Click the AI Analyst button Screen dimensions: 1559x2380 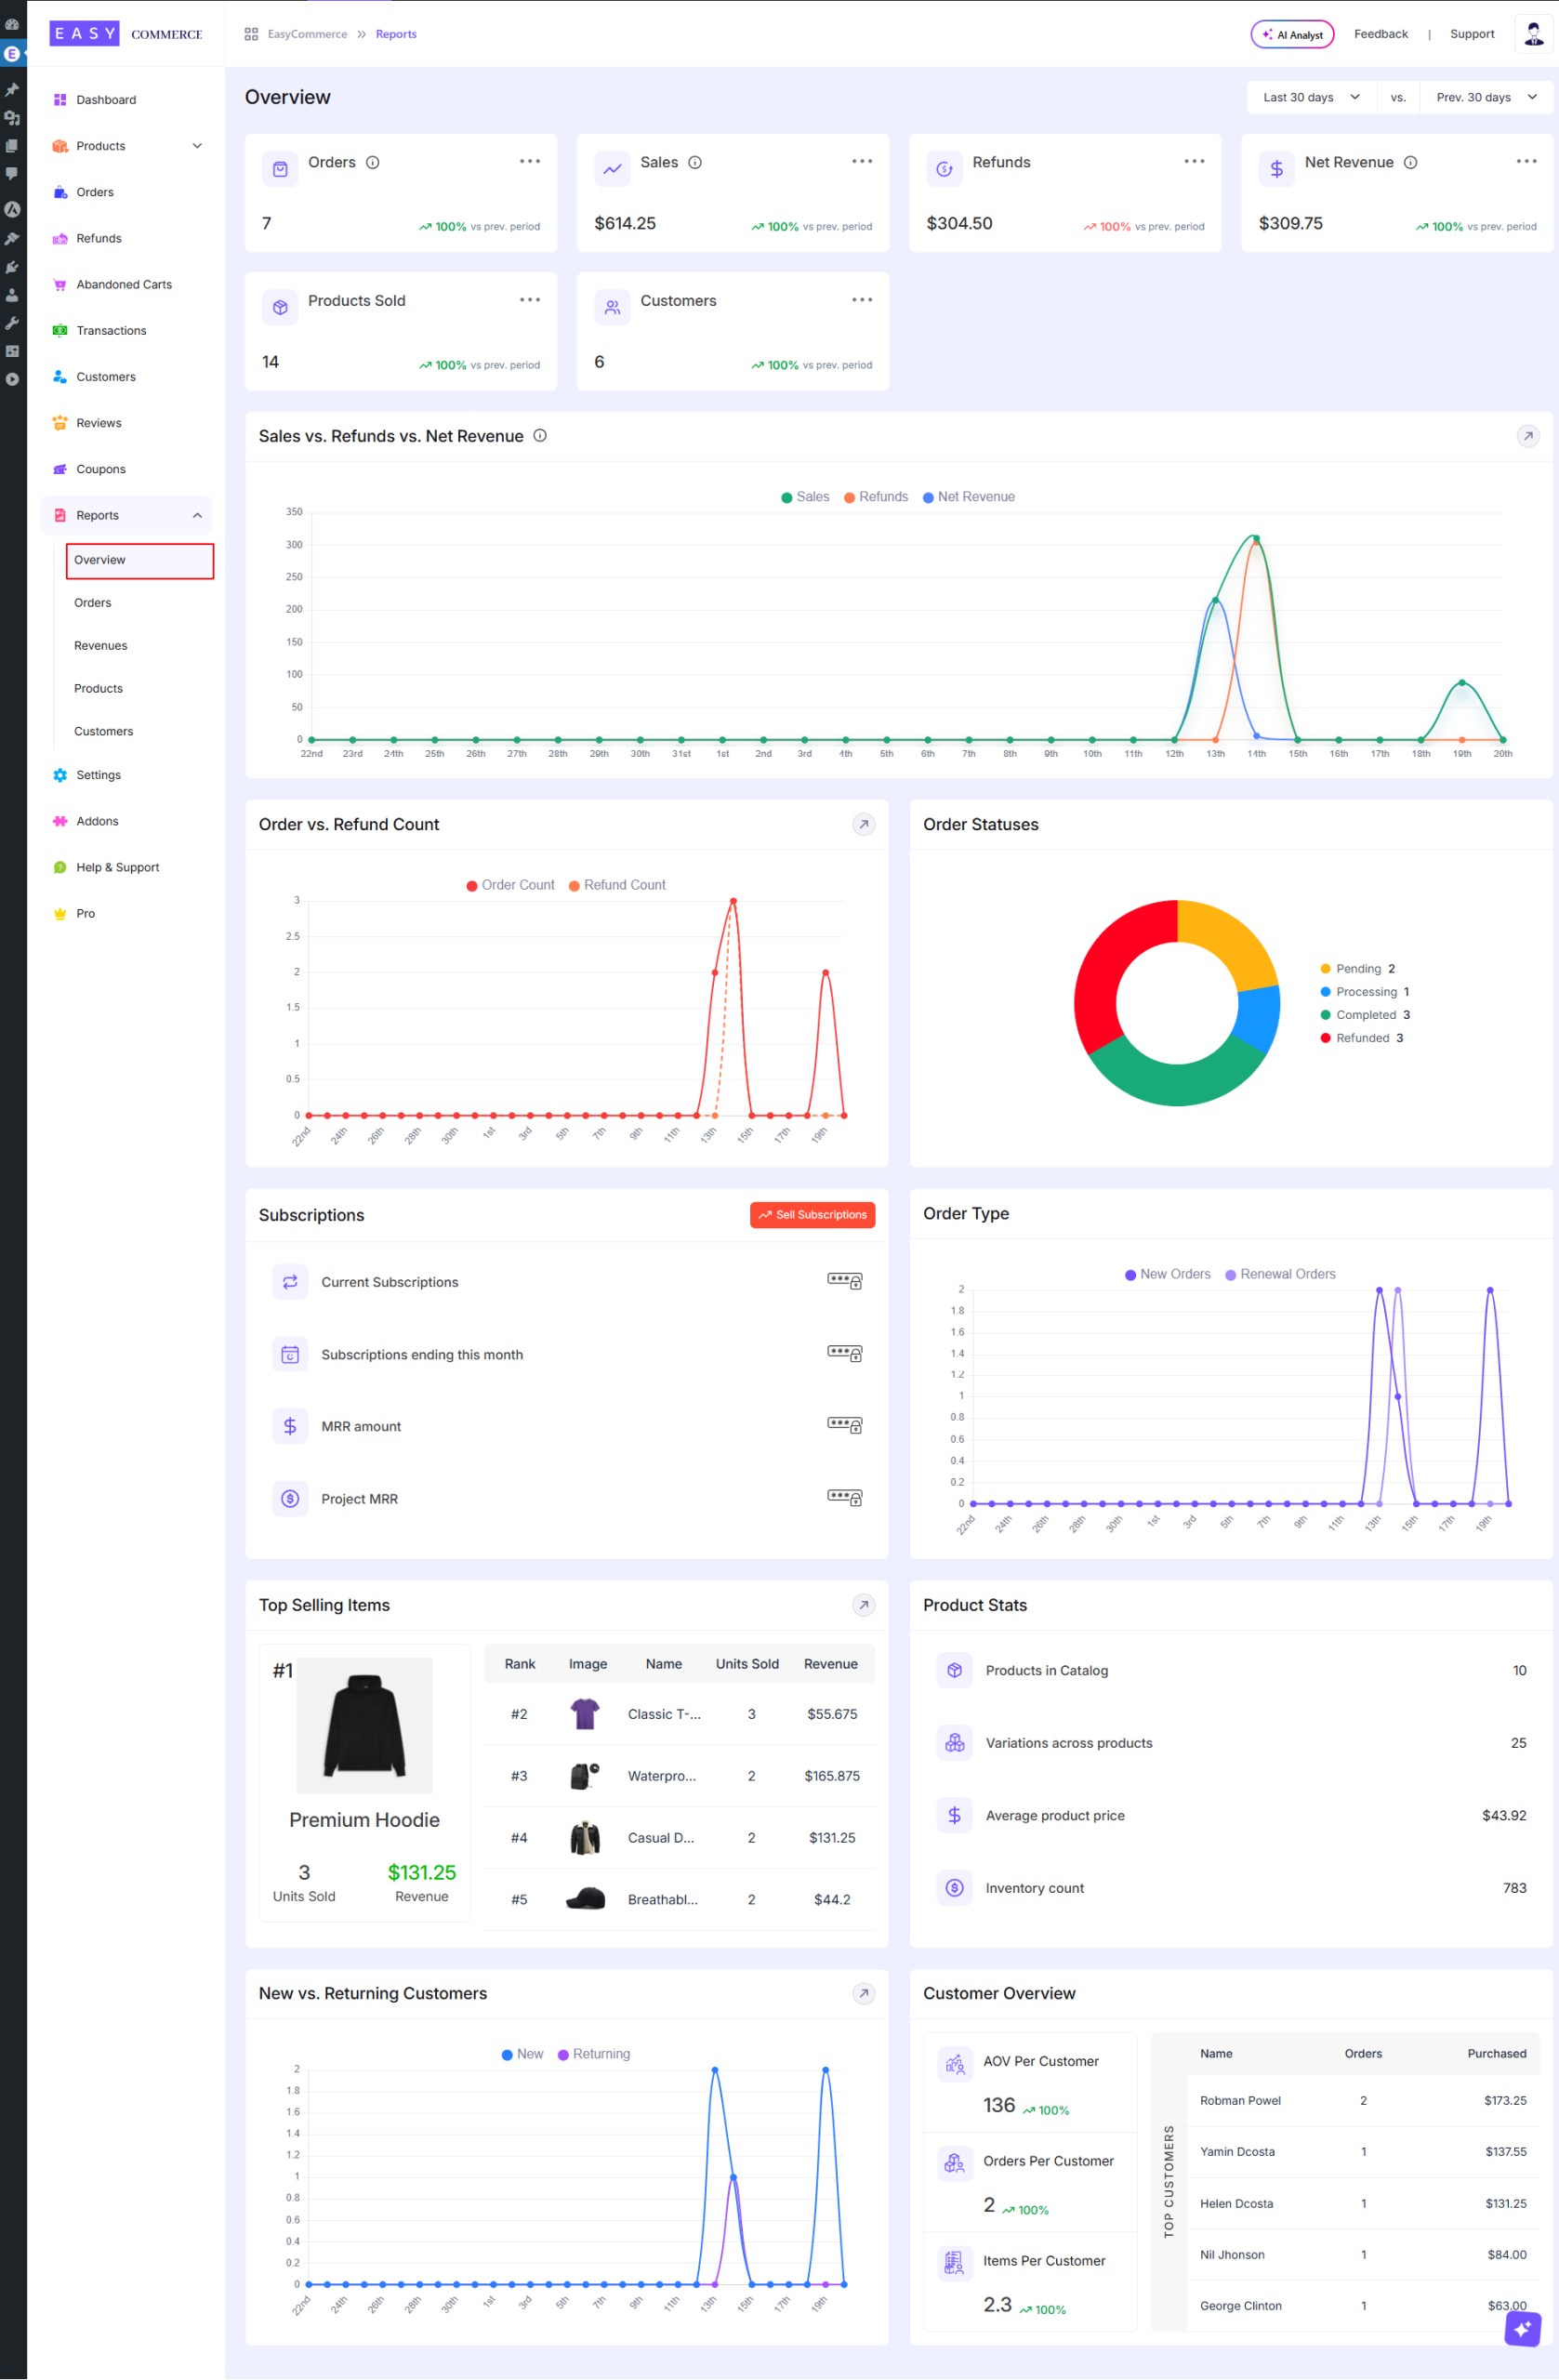coord(1291,34)
